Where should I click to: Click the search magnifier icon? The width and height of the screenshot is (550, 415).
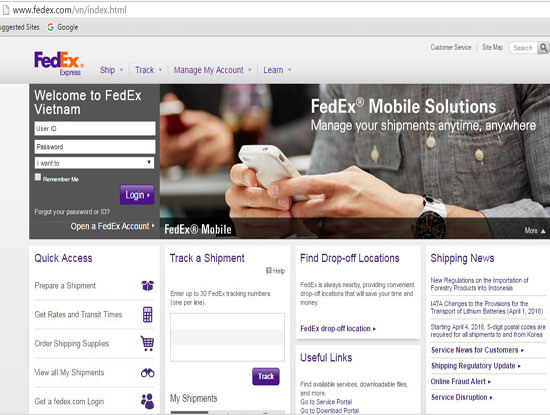point(543,47)
